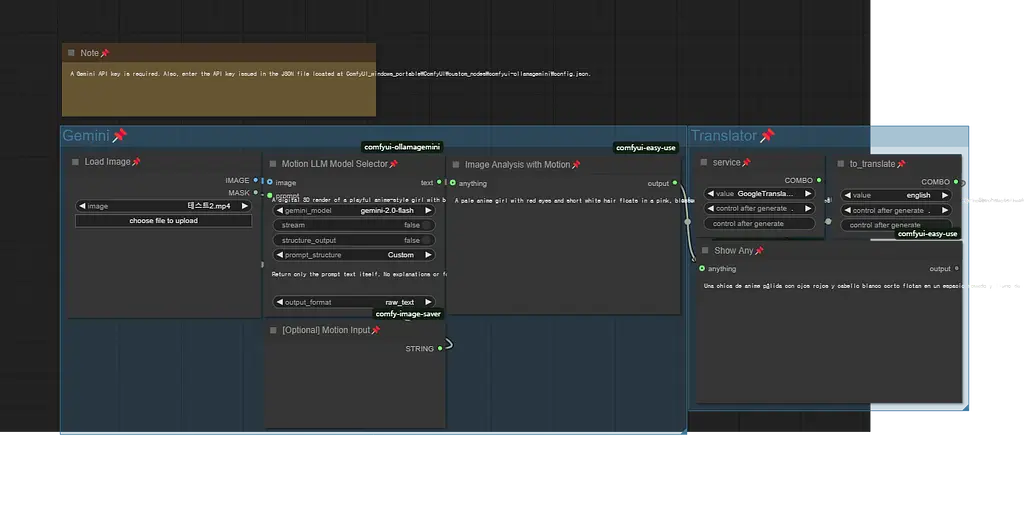Click the comfyui-ollamagemini badge
This screenshot has width=1024, height=508.
coord(402,147)
